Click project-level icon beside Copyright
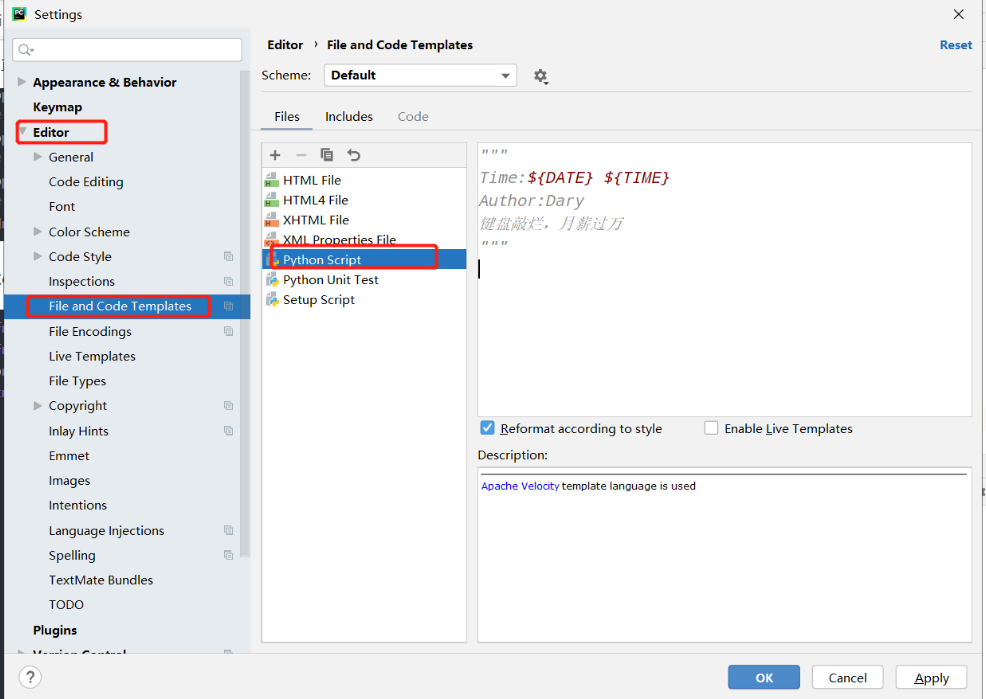Screen dimensions: 986x699 (228, 405)
